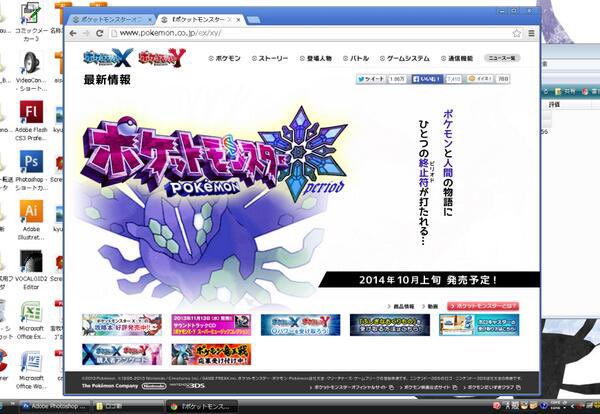Click the red system tray icon
Viewport: 600px width, 414px height.
pos(497,406)
